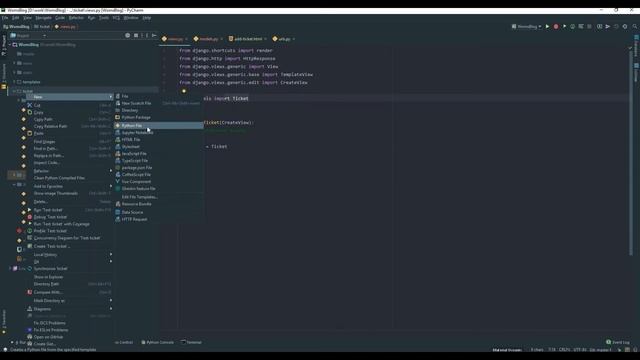Select Clean Python Compiled Files entry
This screenshot has height=360, width=640.
69,178
